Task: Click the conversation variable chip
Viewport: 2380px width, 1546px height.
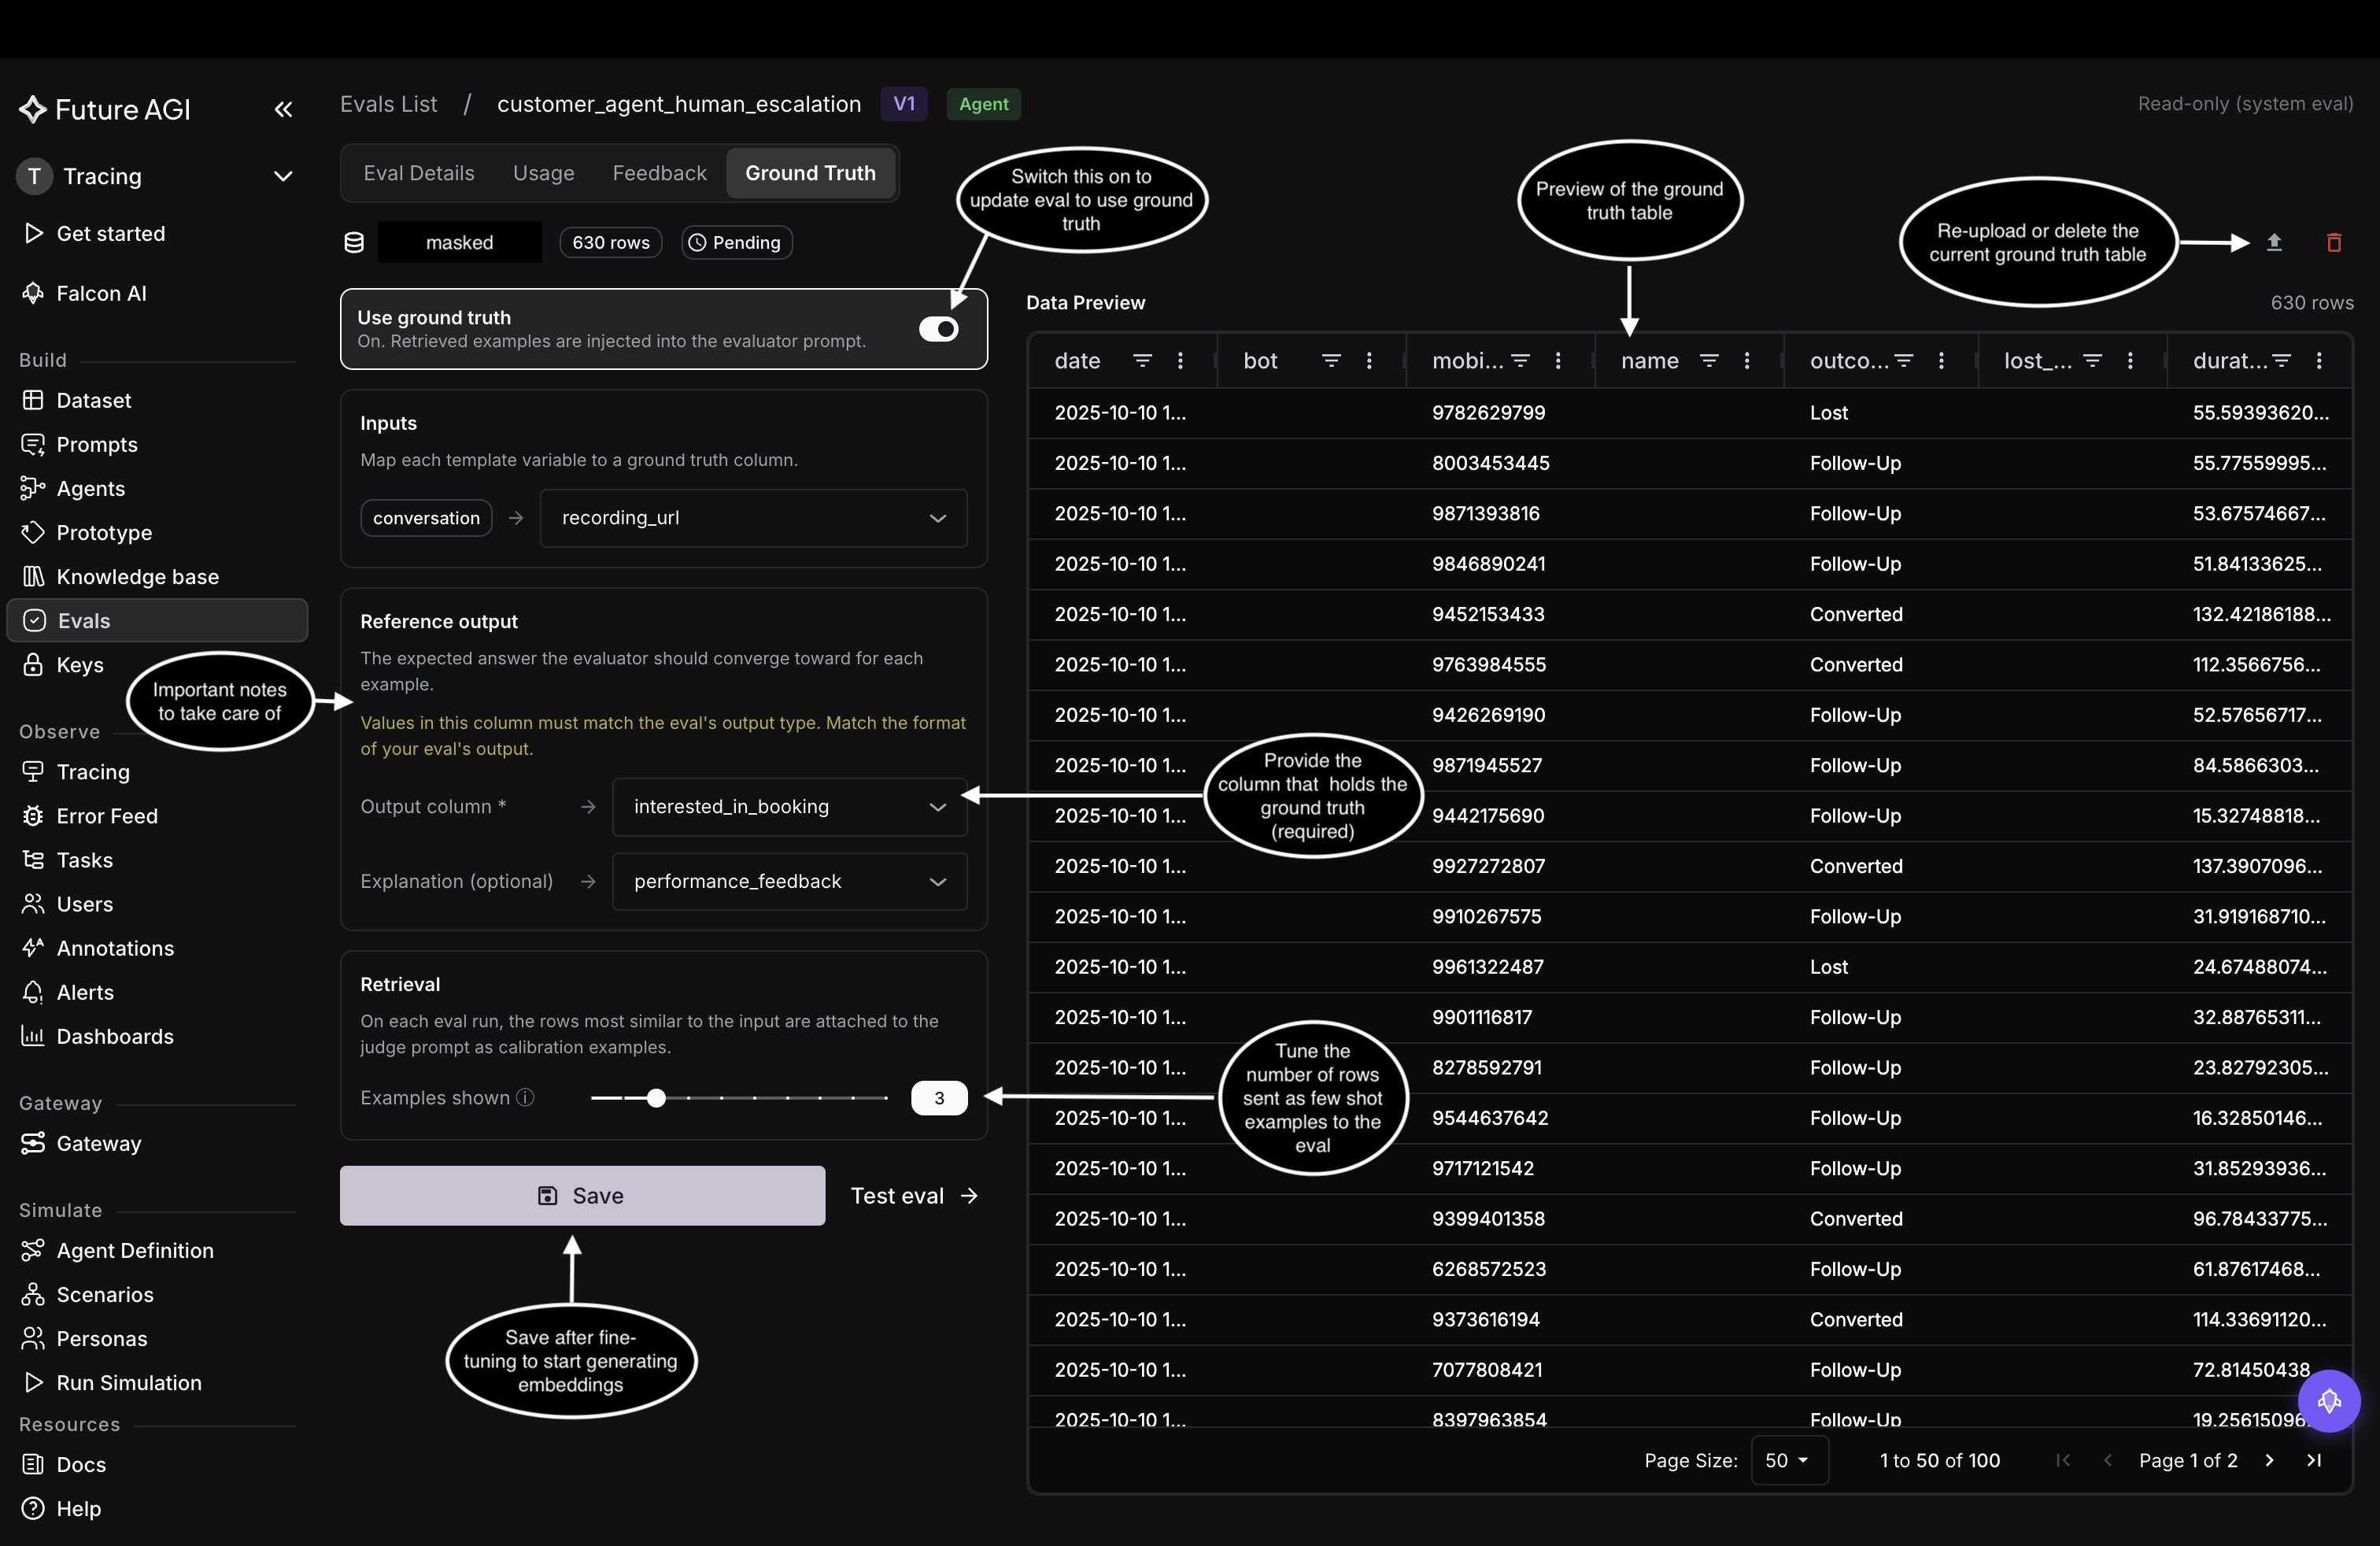Action: pos(426,517)
